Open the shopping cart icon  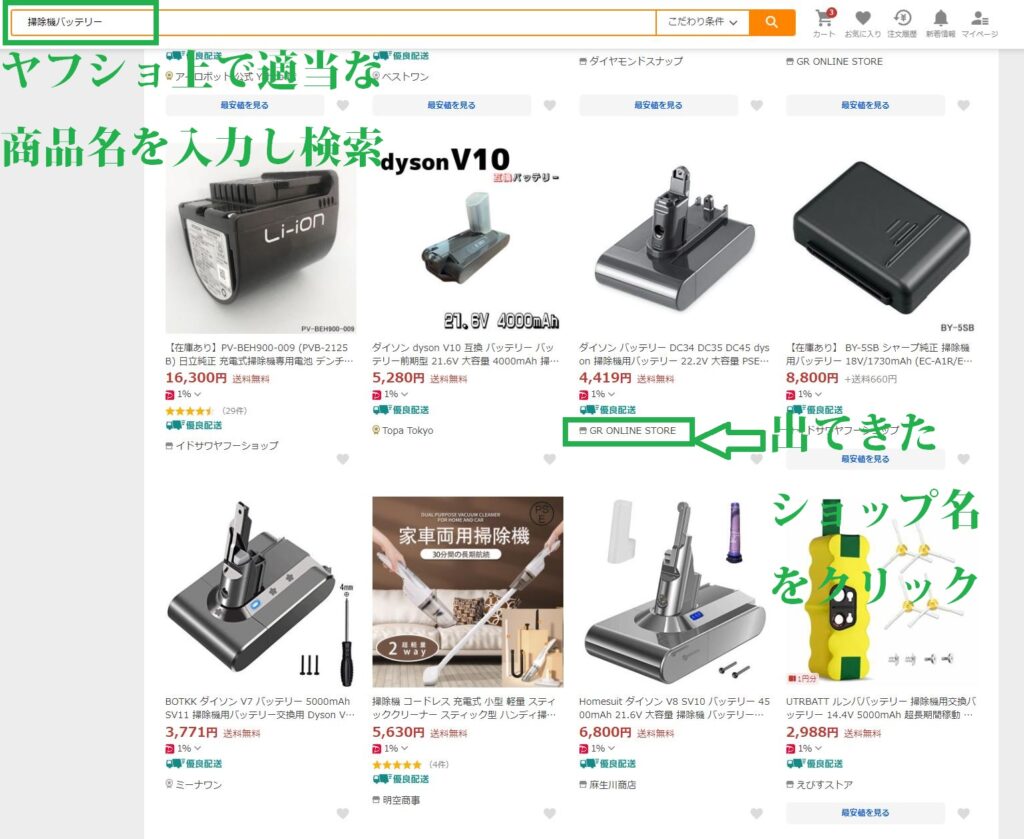point(824,23)
